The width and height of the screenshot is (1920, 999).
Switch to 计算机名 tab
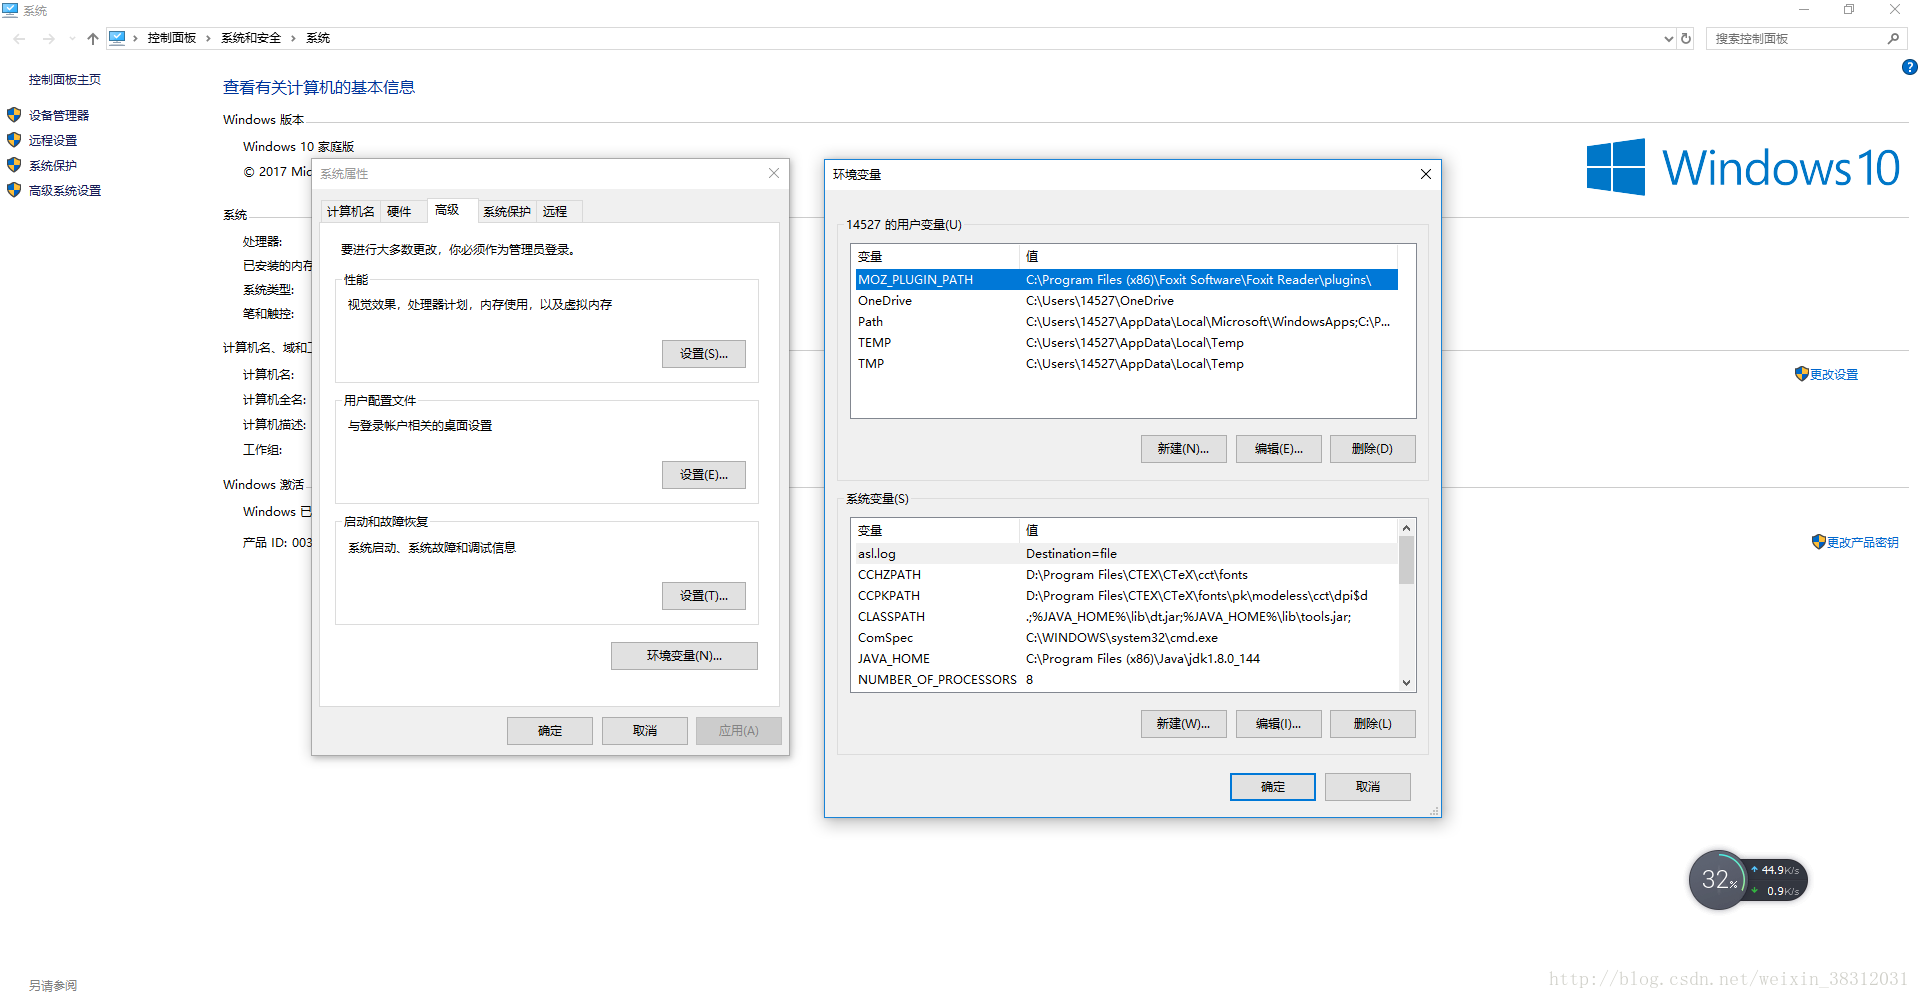click(x=351, y=211)
